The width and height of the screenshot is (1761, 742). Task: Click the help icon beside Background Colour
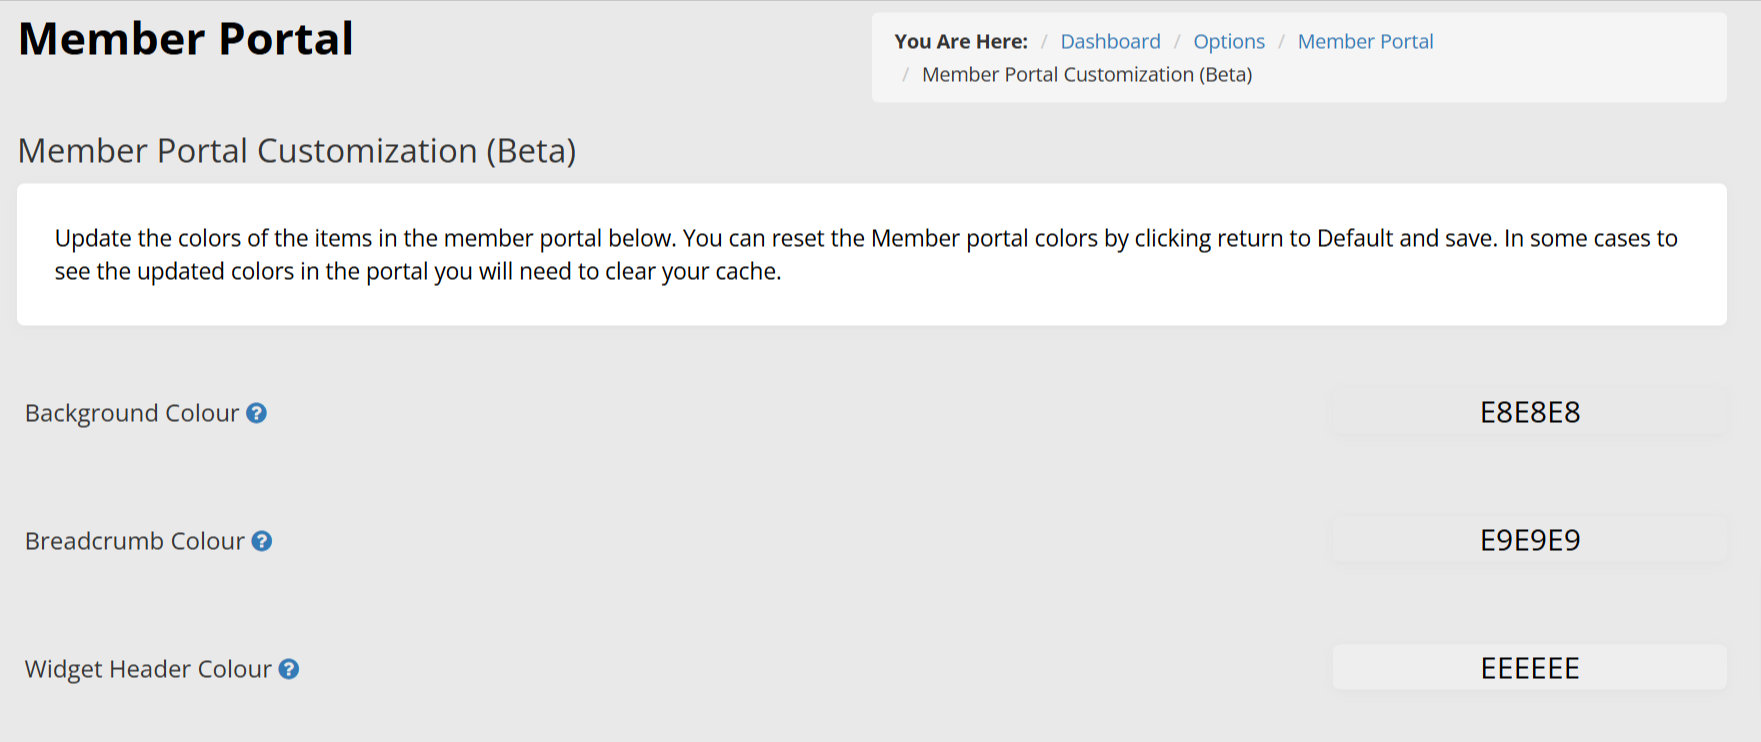pos(257,413)
